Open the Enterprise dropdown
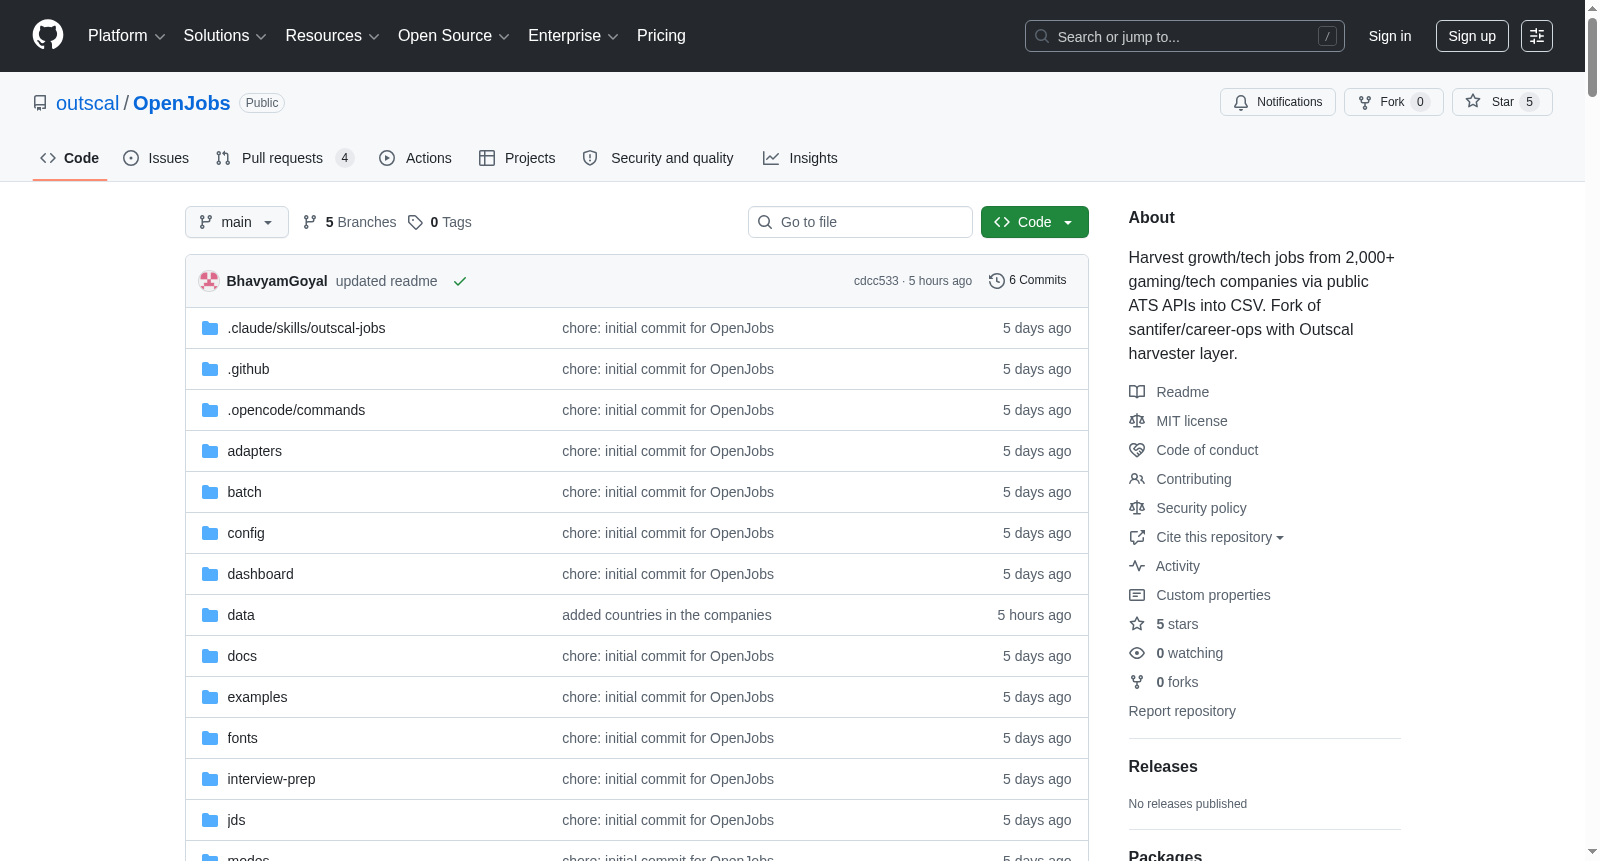The width and height of the screenshot is (1600, 861). pos(573,36)
